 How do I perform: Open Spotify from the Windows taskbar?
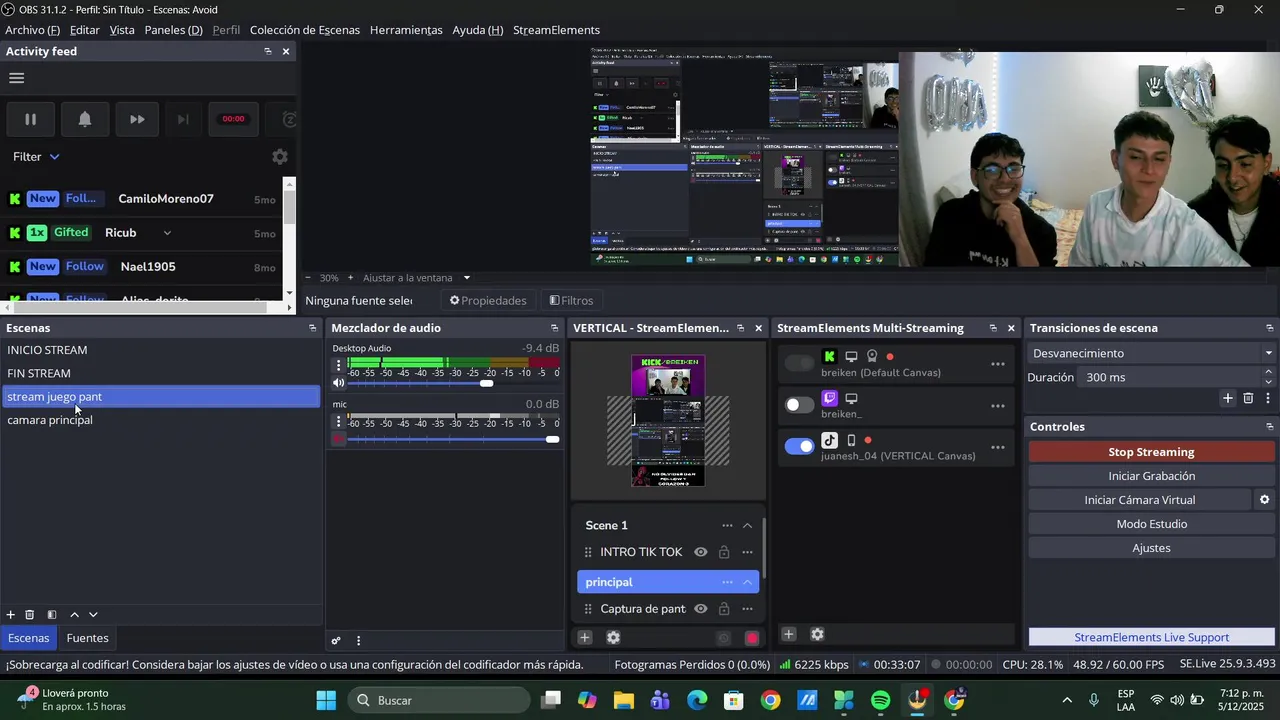tap(880, 700)
